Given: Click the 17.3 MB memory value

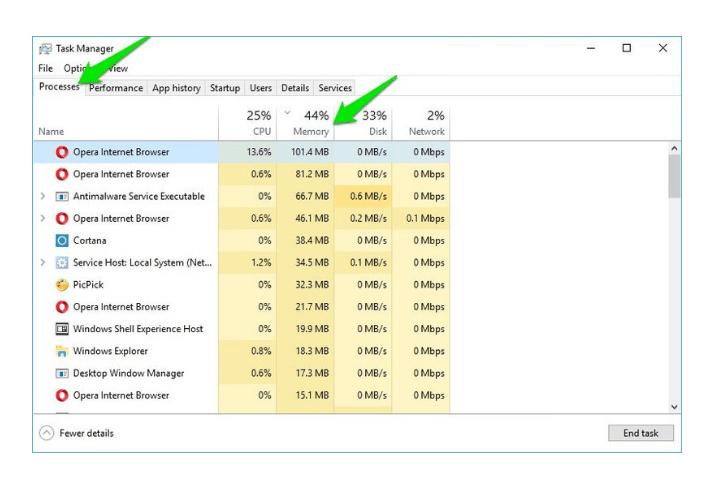Looking at the screenshot, I should point(312,373).
